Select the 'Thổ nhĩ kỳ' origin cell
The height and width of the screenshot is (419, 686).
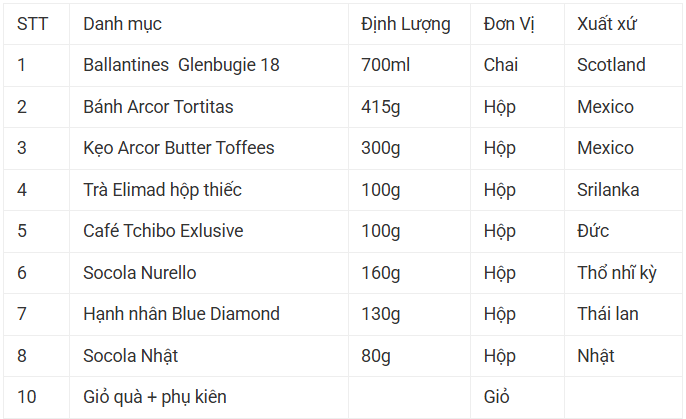(x=616, y=273)
